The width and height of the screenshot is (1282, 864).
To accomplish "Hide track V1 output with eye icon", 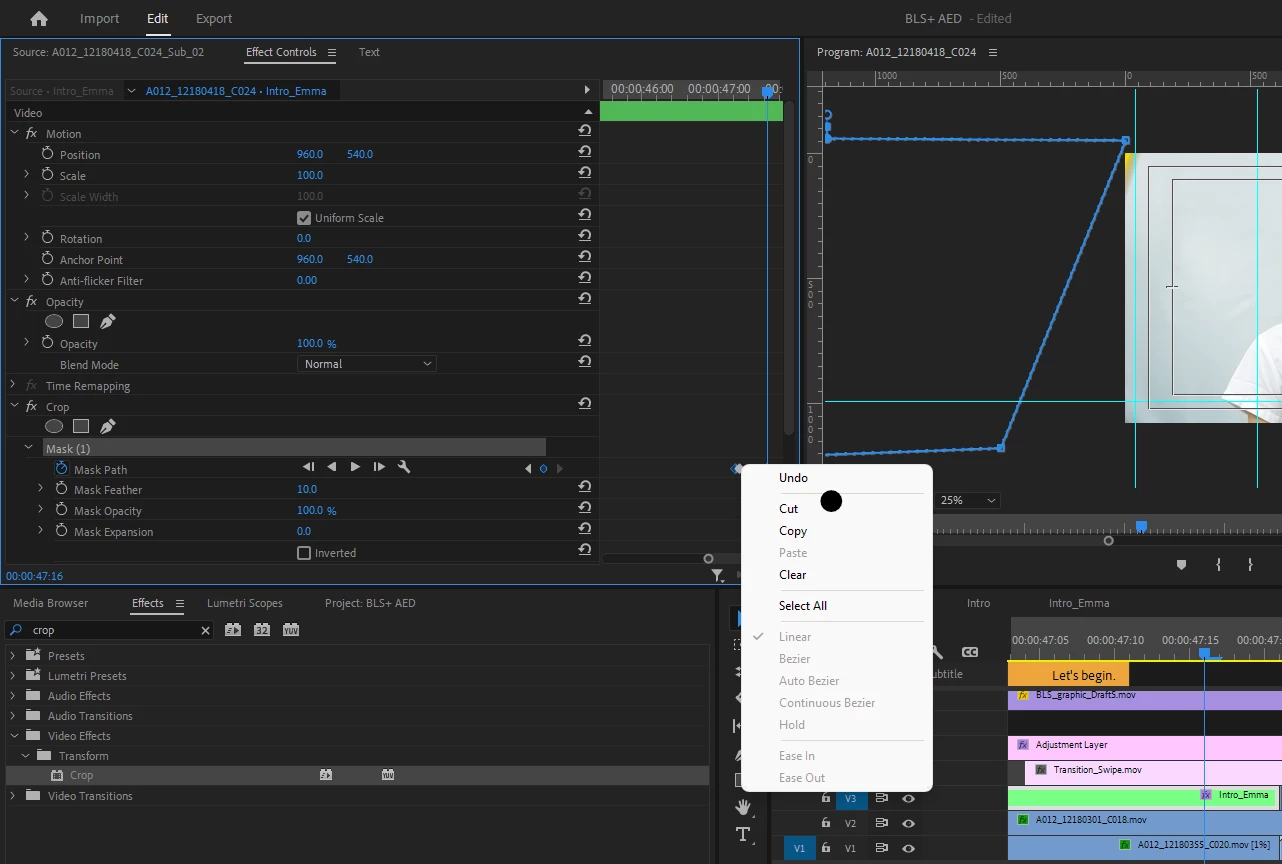I will coord(908,848).
